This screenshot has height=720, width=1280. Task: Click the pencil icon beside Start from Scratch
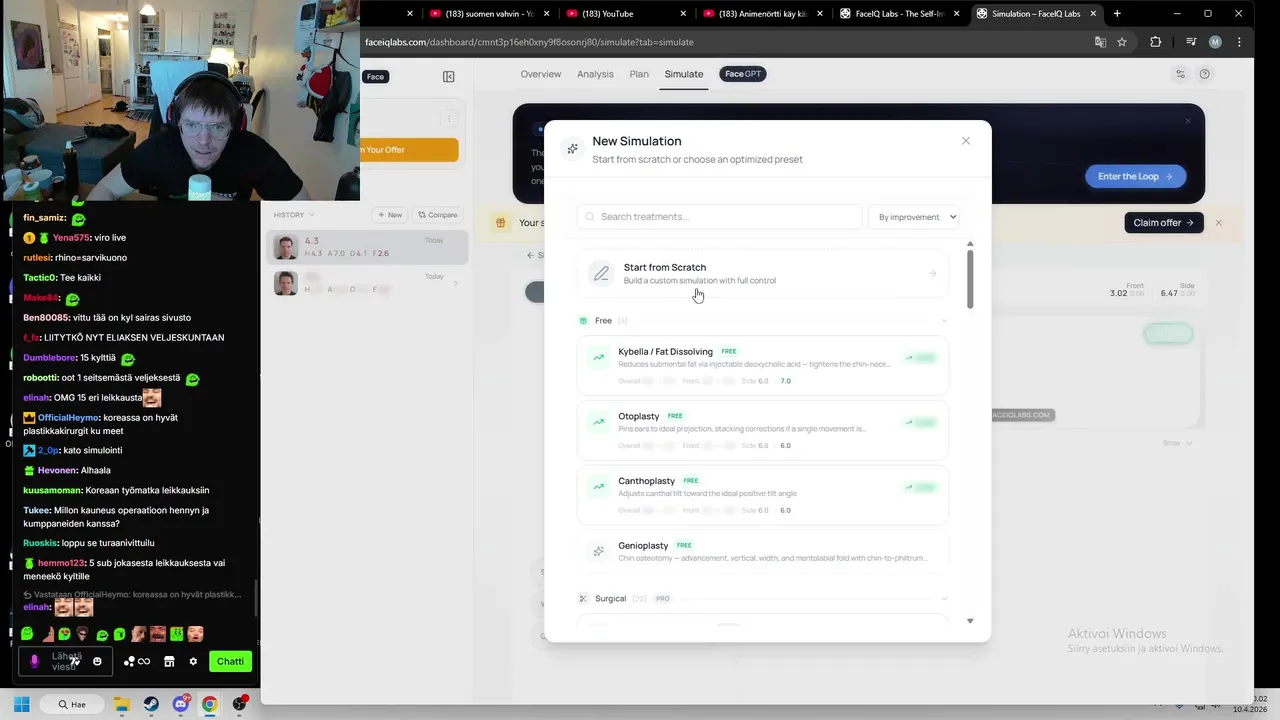[x=601, y=273]
